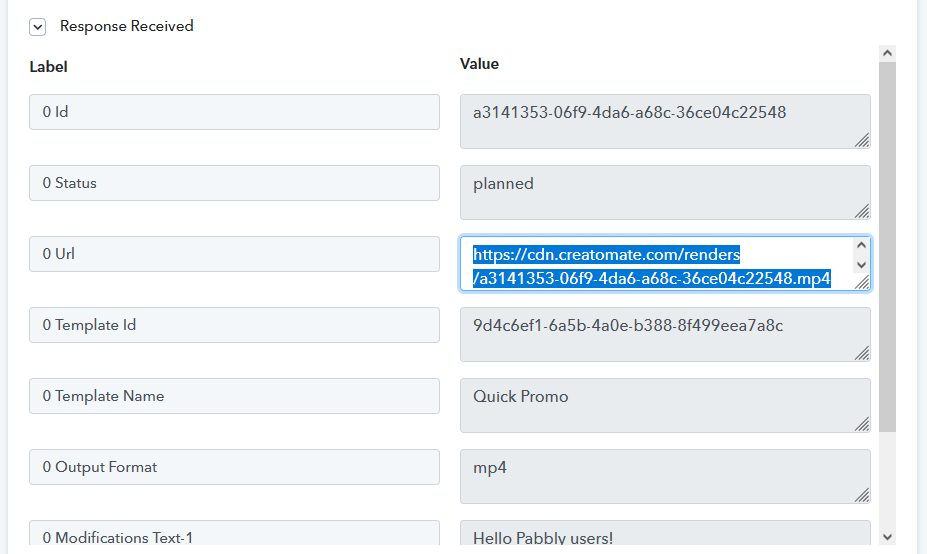Screen dimensions: 927x554
Task: Click the 0 Id label field
Action: tap(234, 112)
